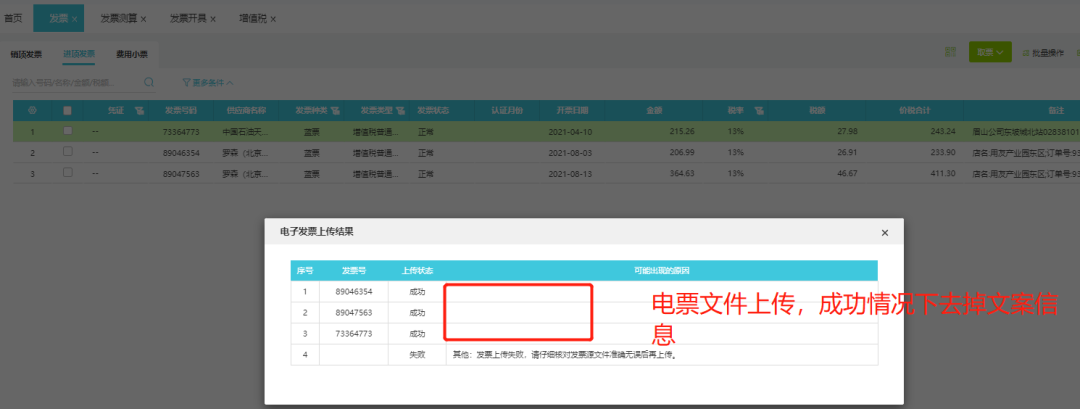This screenshot has width=1080, height=409.
Task: Switch to the 发票测算 tab
Action: coord(118,19)
